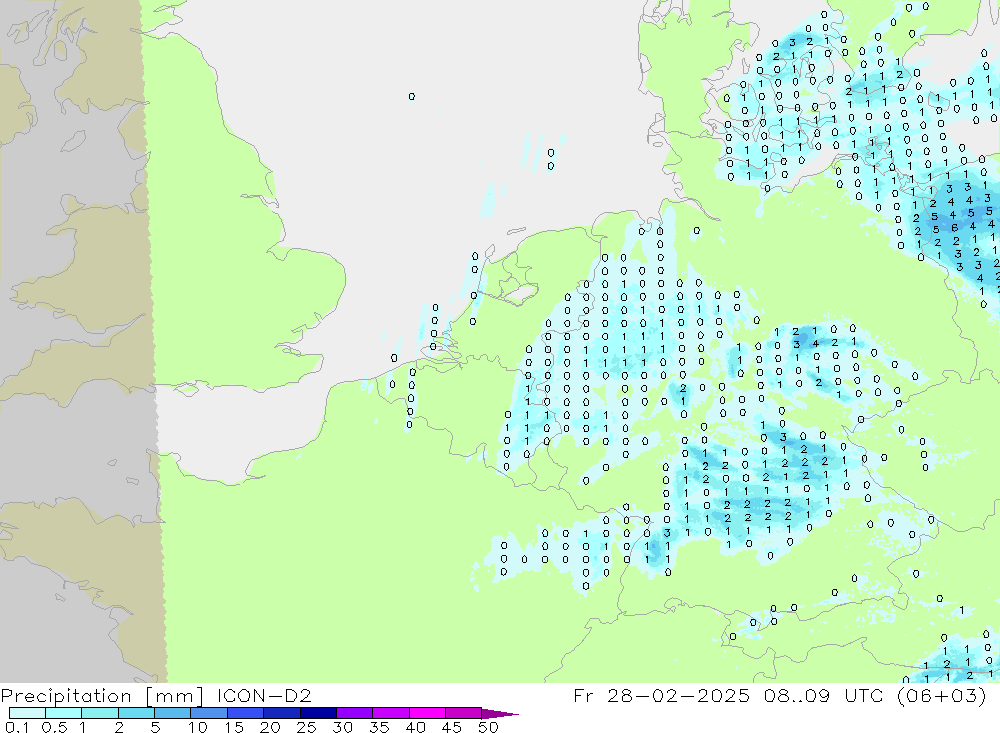1000x733 pixels.
Task: Click the legend value label '35'
Action: pos(379,727)
